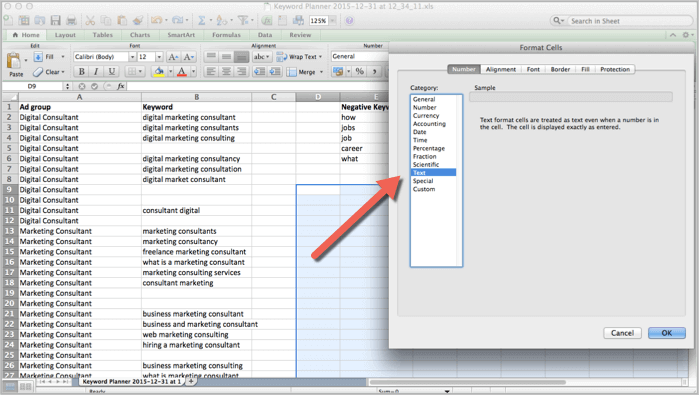Click the Filter funnel icon
Viewport: 699px width, 395px height.
tap(243, 20)
